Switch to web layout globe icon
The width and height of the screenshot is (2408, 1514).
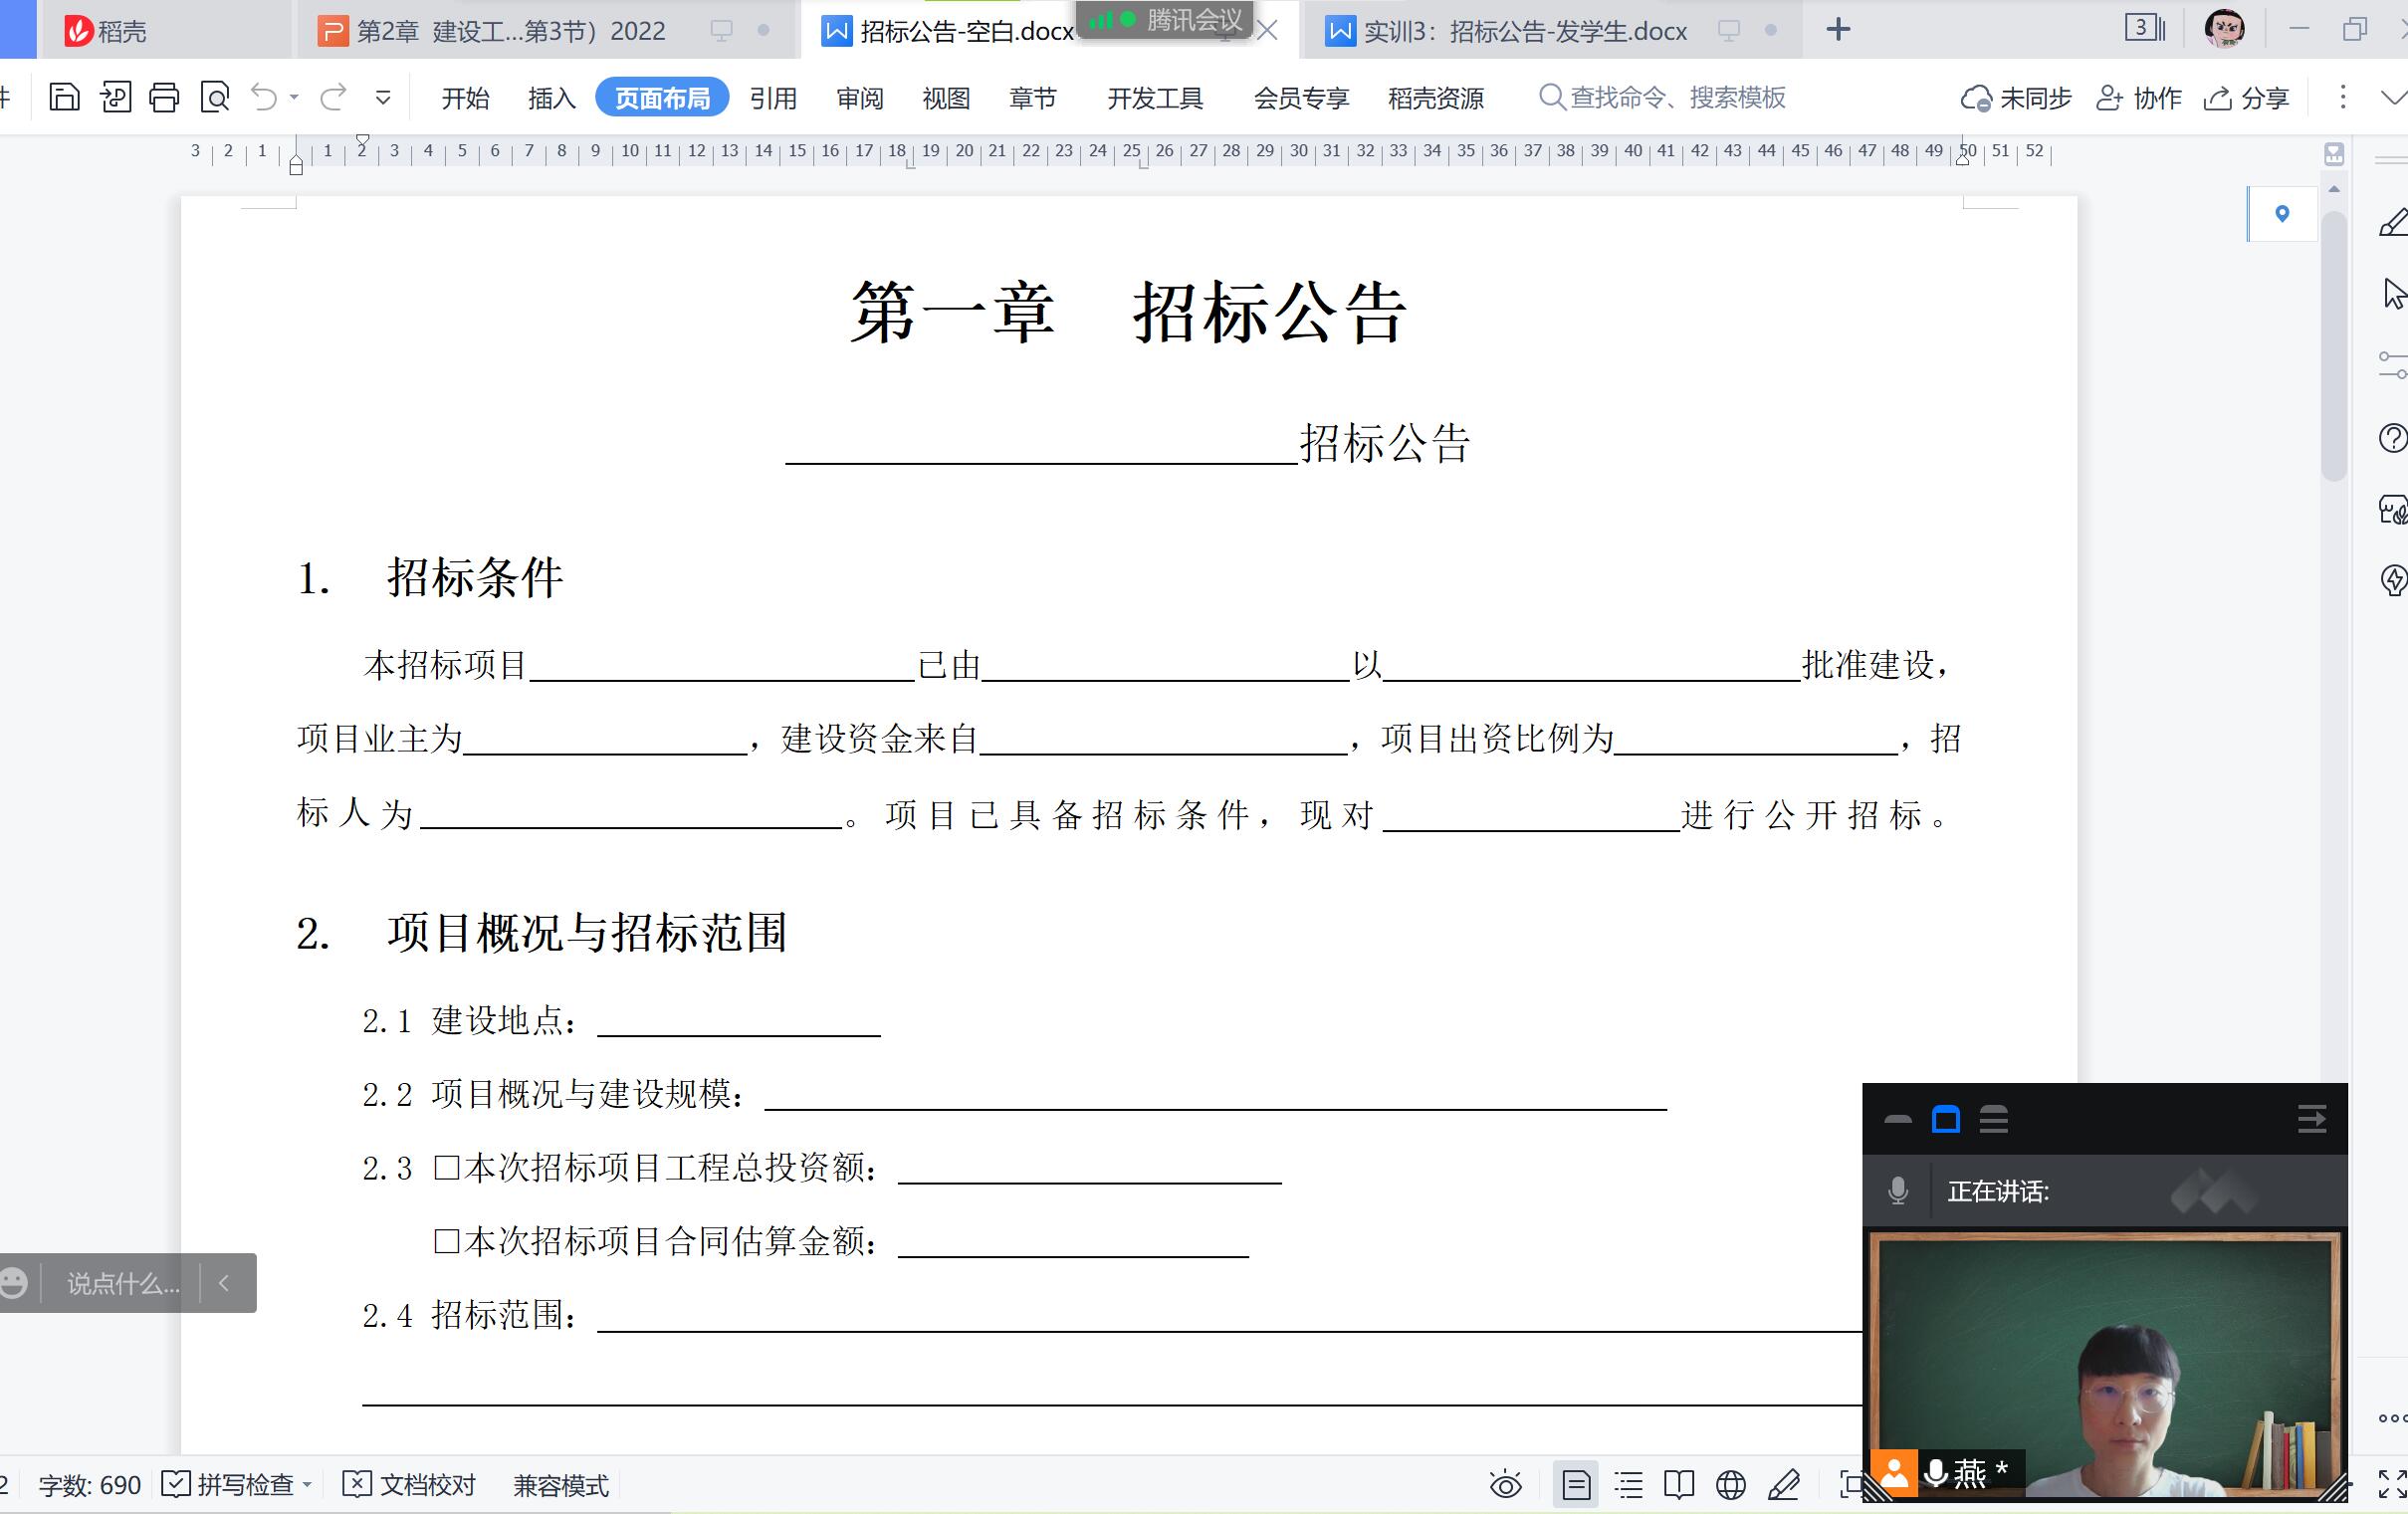(1731, 1485)
